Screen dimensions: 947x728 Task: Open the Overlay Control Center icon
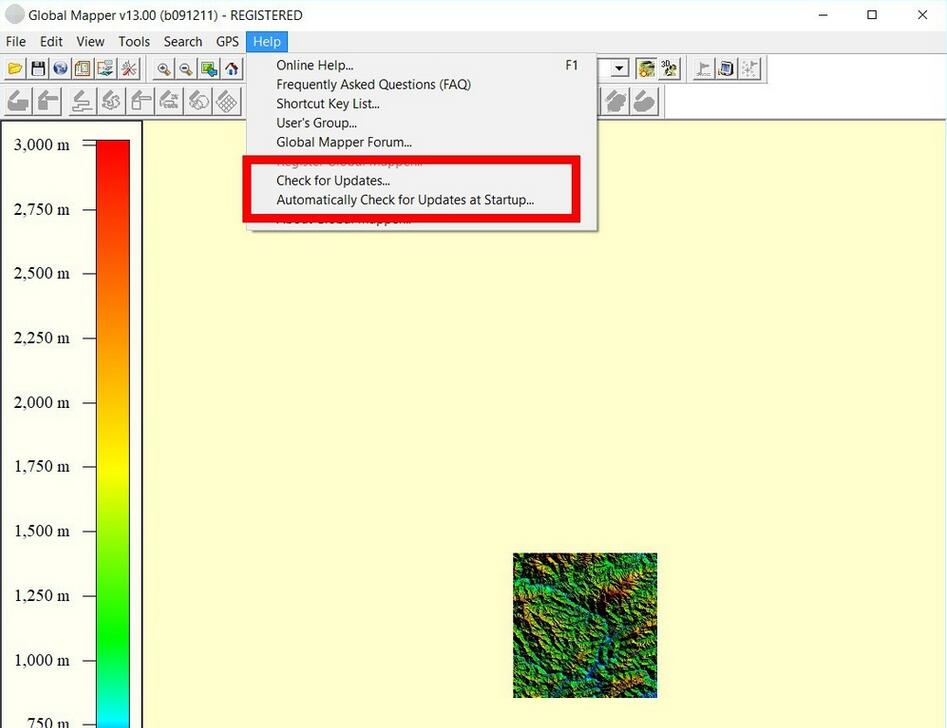(x=82, y=68)
